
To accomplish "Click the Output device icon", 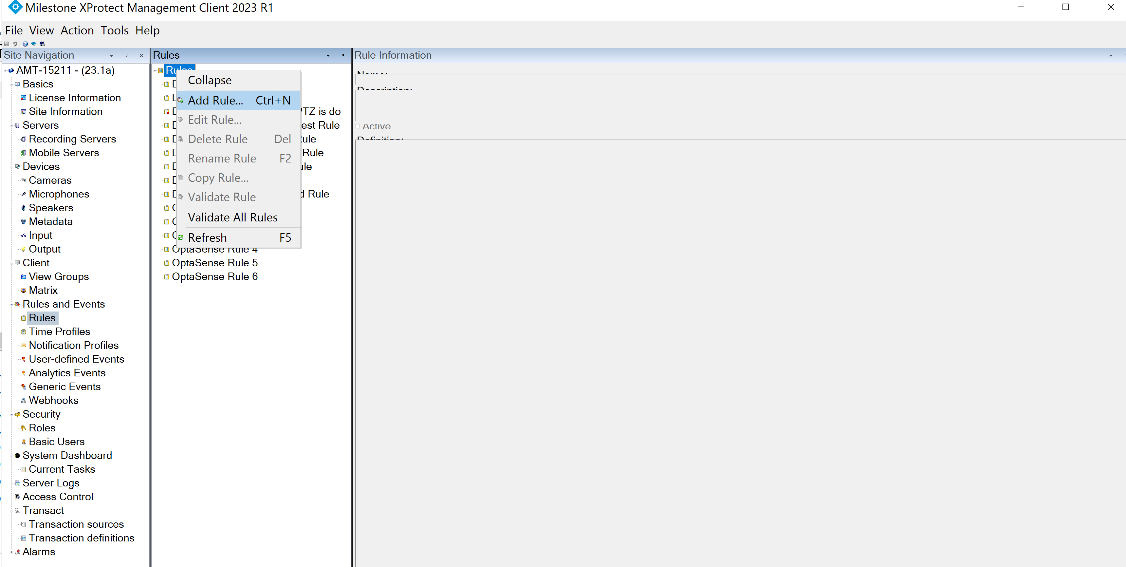I will 23,249.
